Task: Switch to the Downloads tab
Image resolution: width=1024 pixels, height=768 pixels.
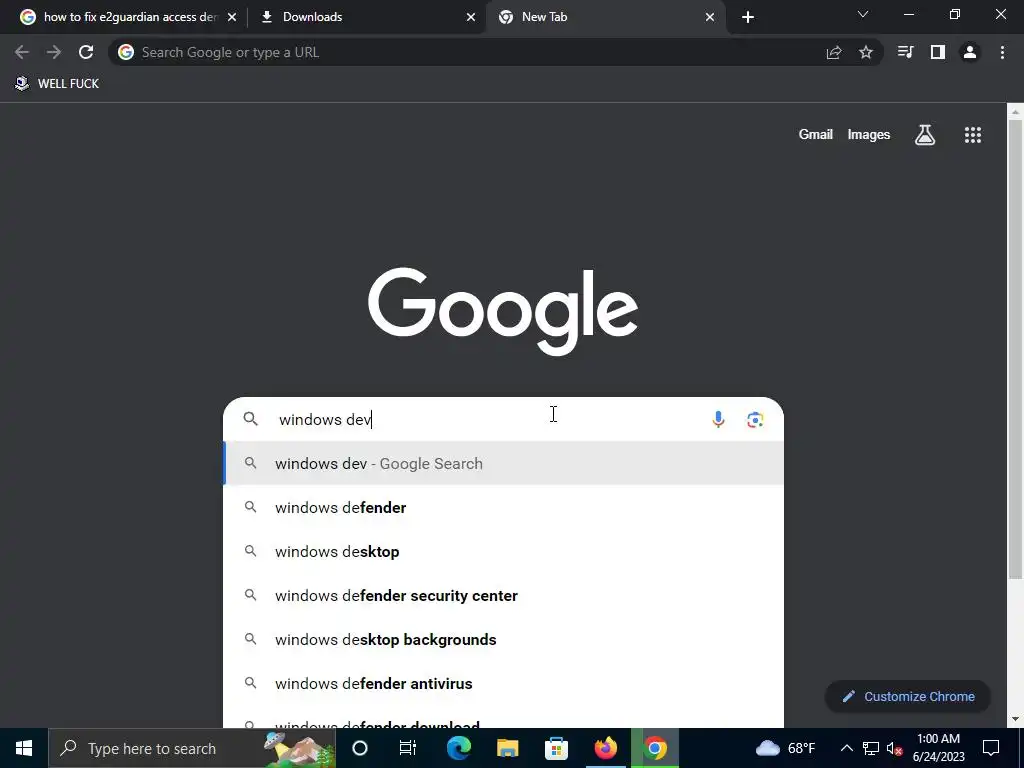Action: click(366, 17)
